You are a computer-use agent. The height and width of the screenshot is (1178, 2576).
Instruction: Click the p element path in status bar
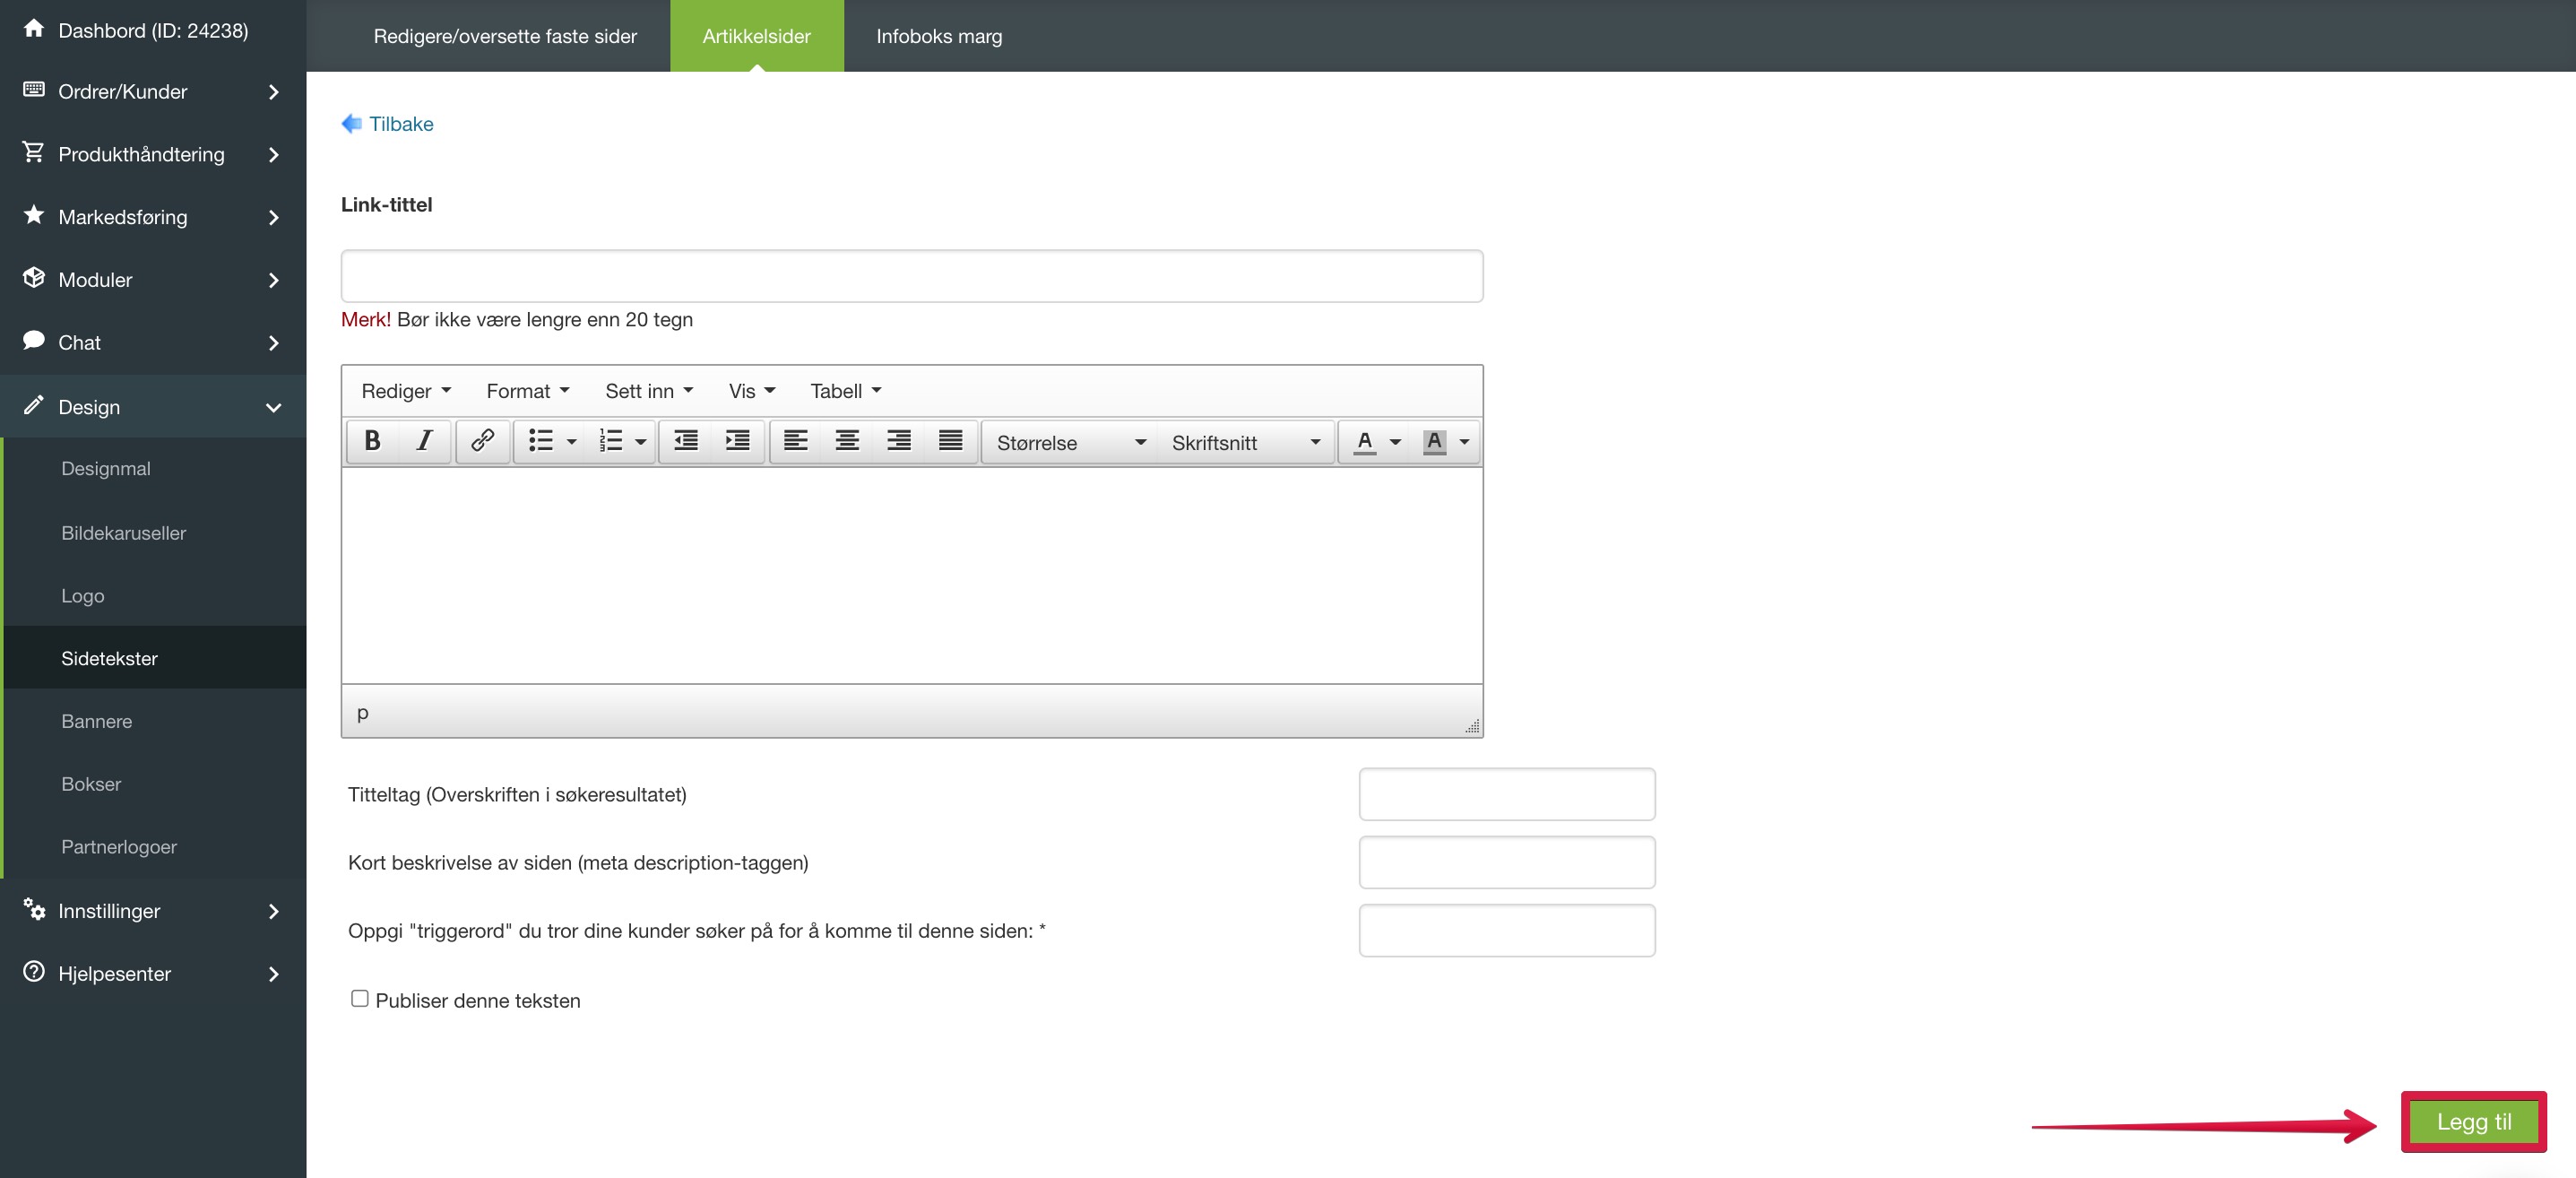coord(362,713)
